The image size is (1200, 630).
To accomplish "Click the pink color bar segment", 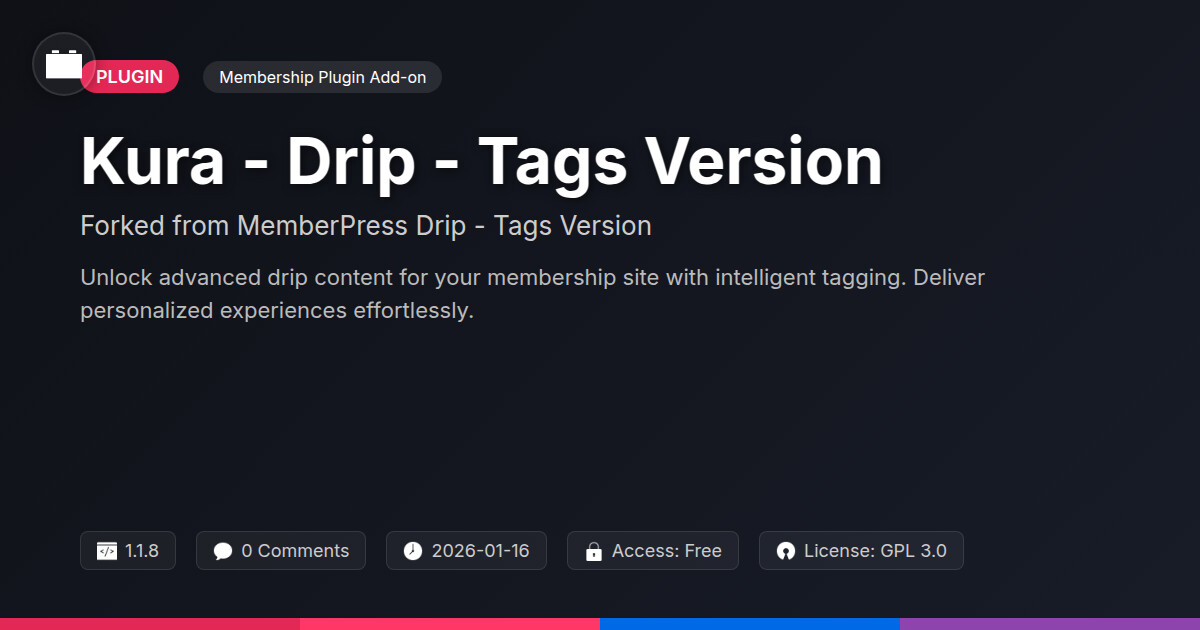I will point(450,624).
